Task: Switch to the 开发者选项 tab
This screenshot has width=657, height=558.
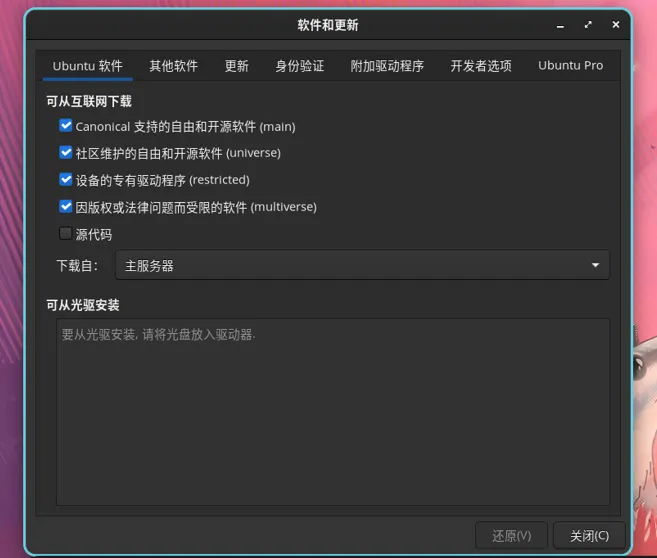Action: (481, 66)
